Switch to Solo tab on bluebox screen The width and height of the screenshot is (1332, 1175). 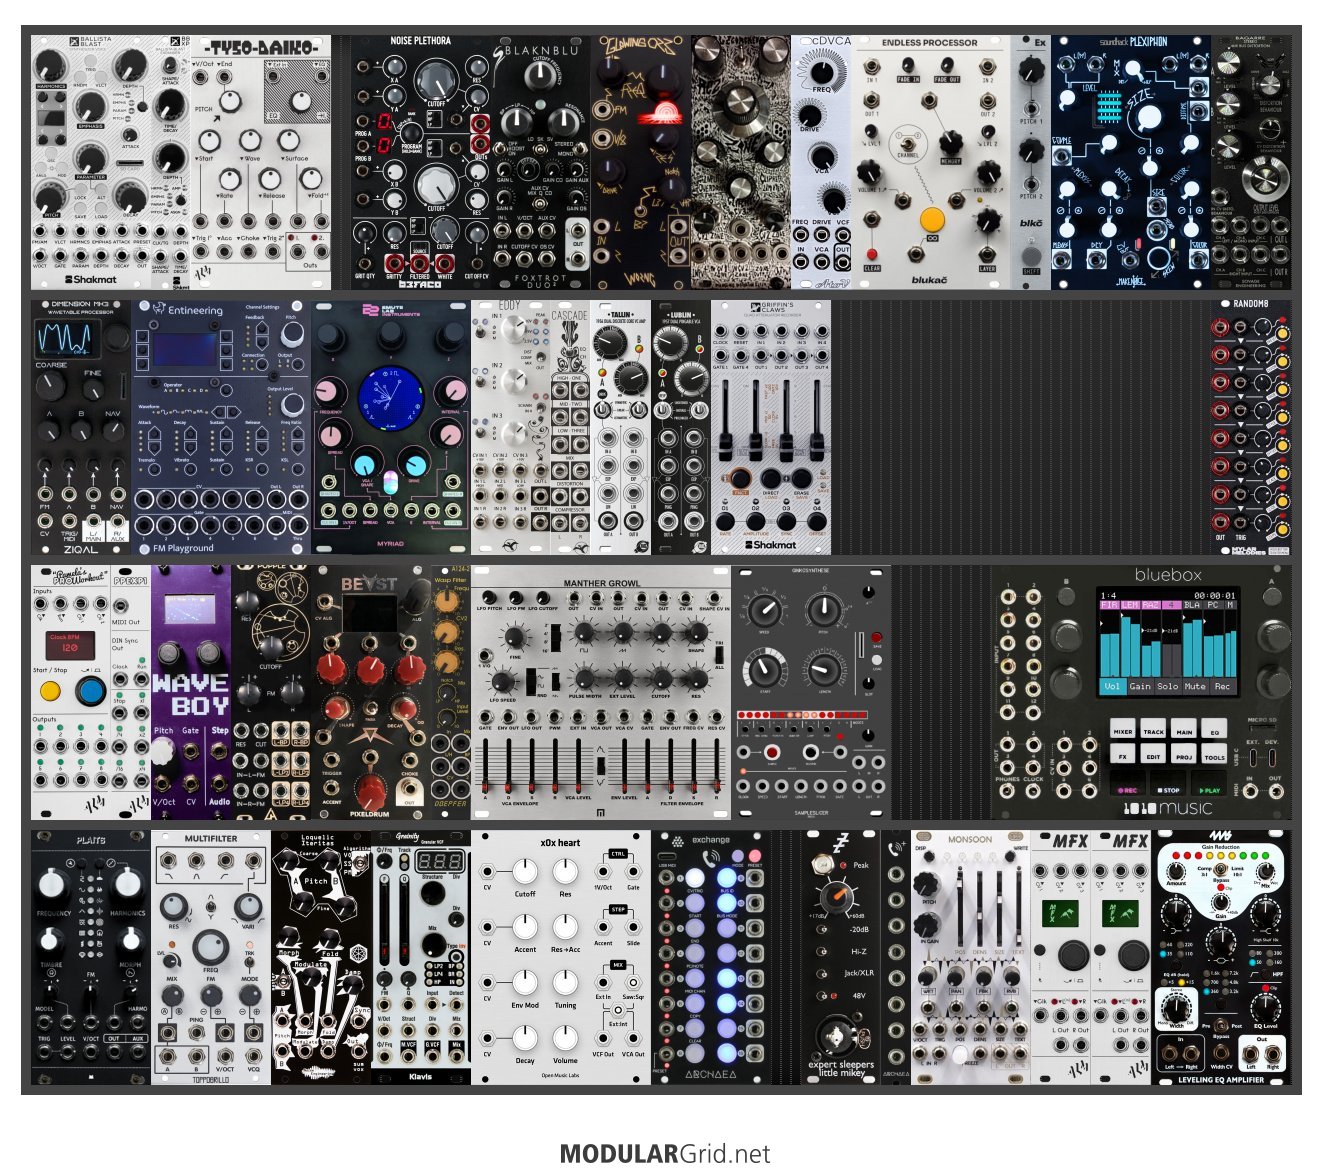(x=1167, y=687)
